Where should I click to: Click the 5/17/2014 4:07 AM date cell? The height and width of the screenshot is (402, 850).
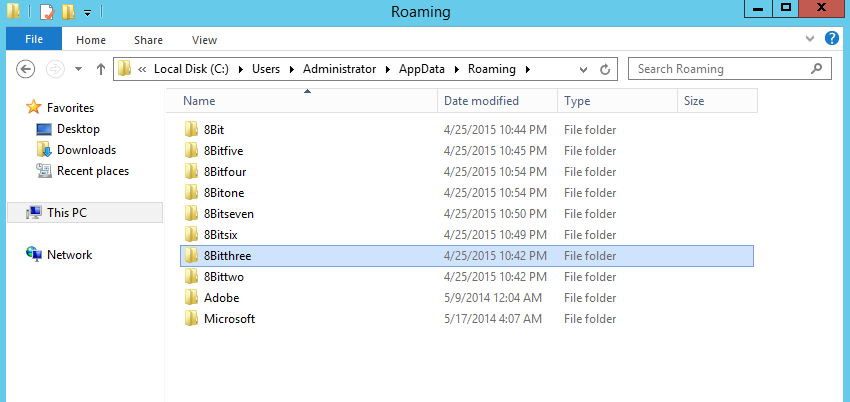click(x=493, y=319)
